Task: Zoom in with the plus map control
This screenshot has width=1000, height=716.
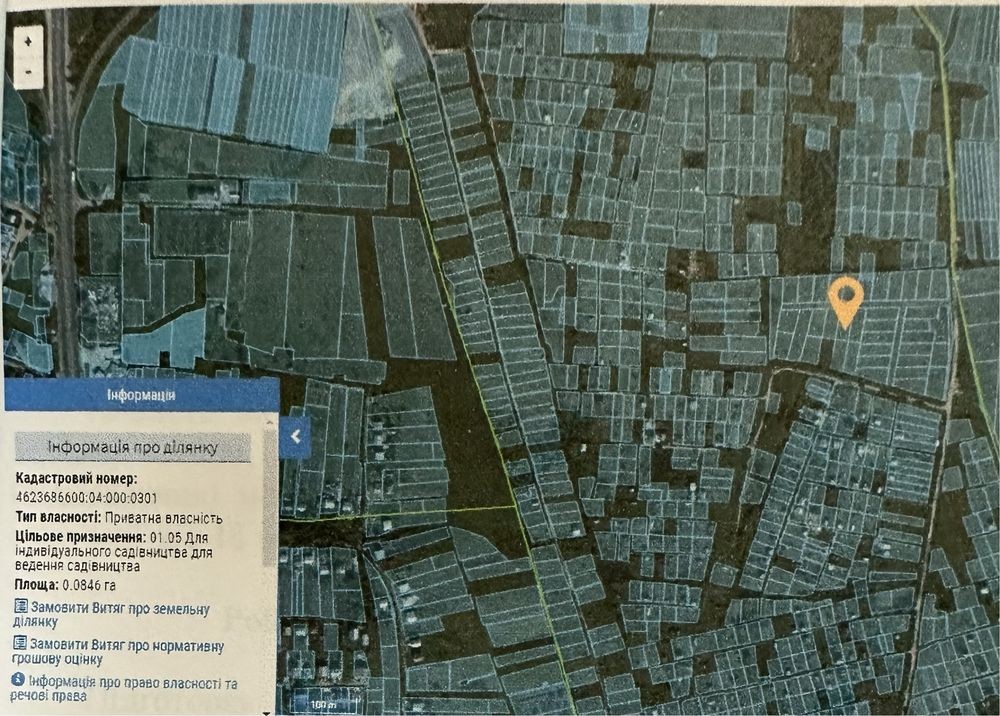Action: pyautogui.click(x=28, y=42)
